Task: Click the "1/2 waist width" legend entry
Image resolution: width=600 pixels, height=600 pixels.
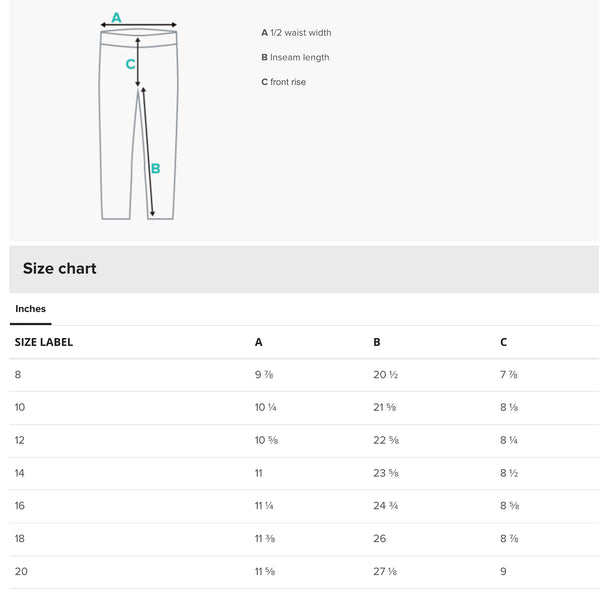Action: (296, 33)
